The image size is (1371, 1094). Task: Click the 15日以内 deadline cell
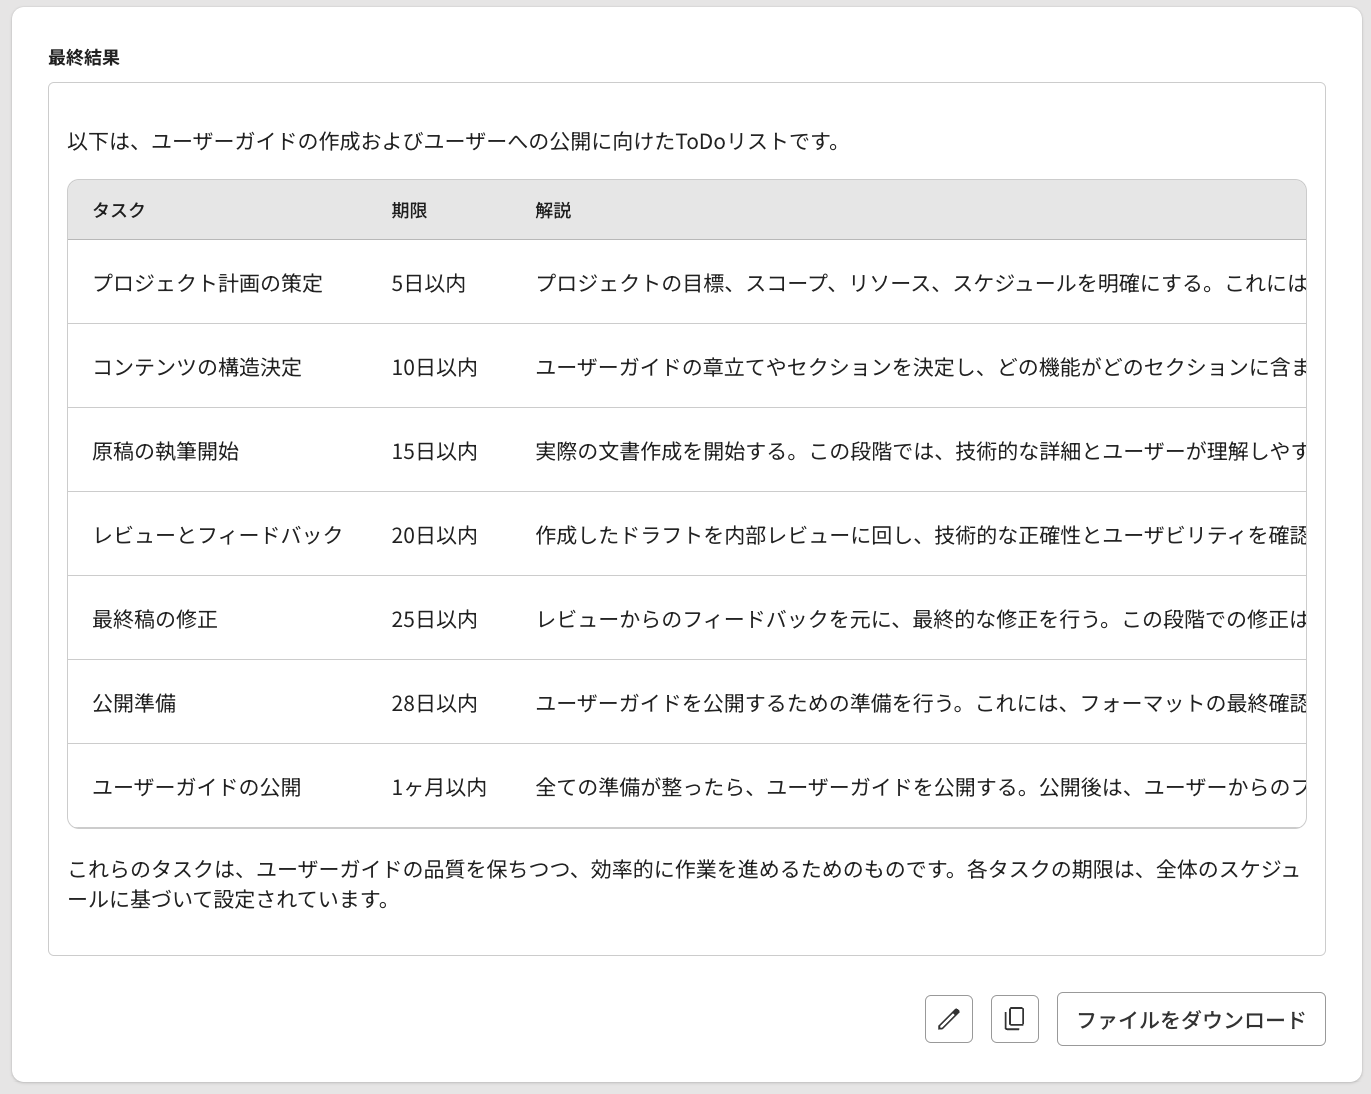click(434, 451)
